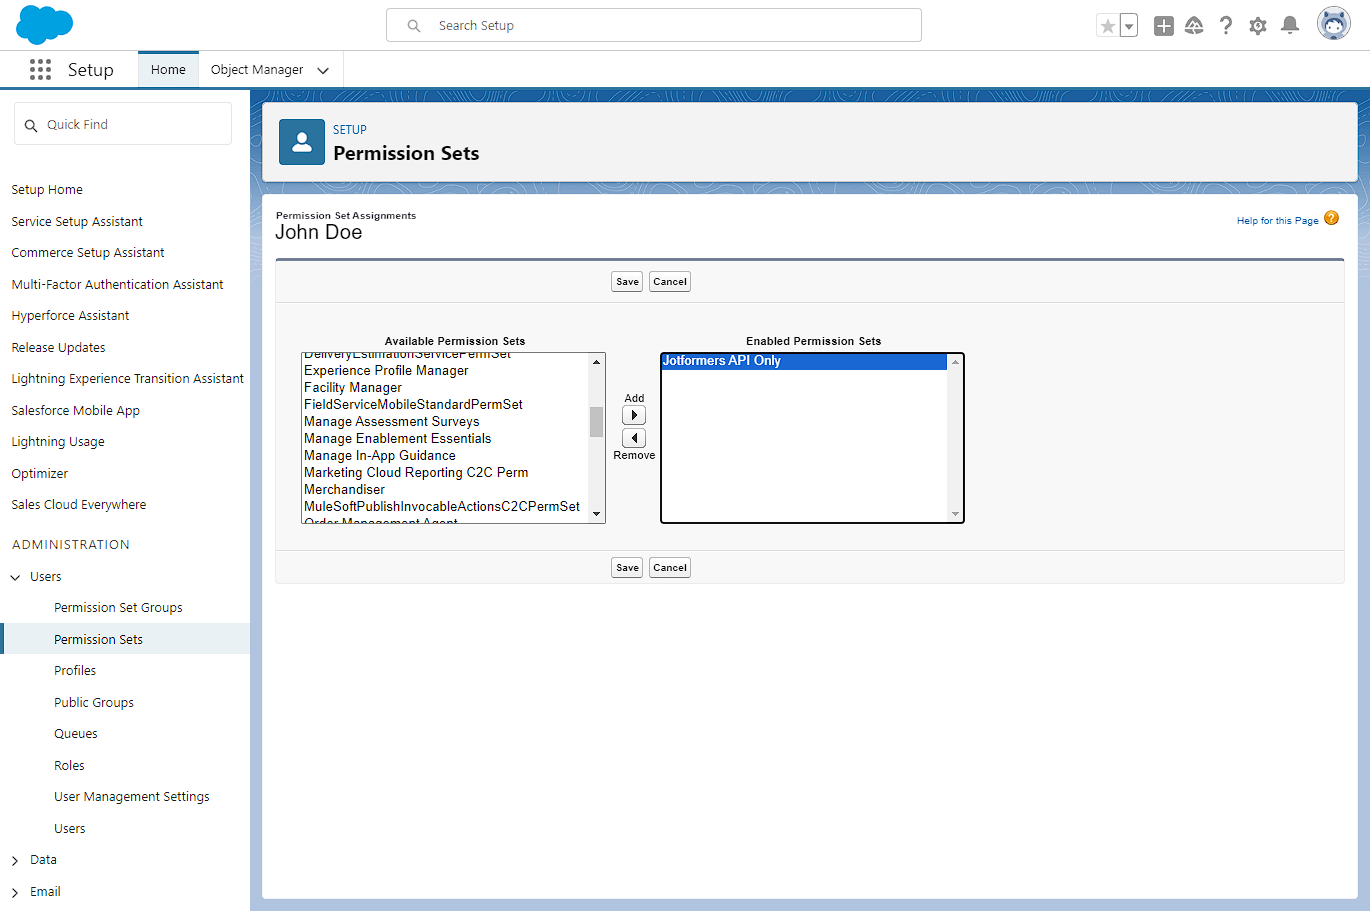Screen dimensions: 1370x911
Task: Select Jotformers API Only in Enabled list
Action: pos(804,361)
